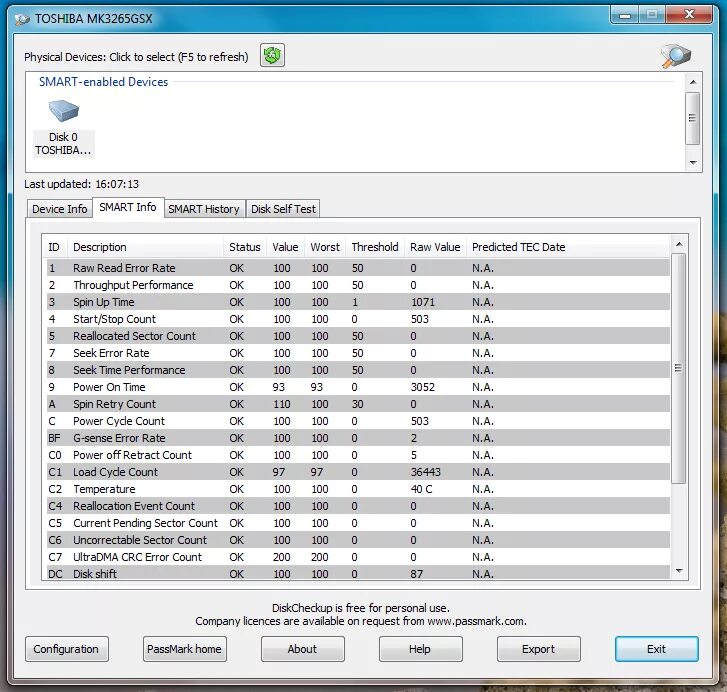Select the Seek Time Performance row
The height and width of the screenshot is (692, 727).
(358, 370)
